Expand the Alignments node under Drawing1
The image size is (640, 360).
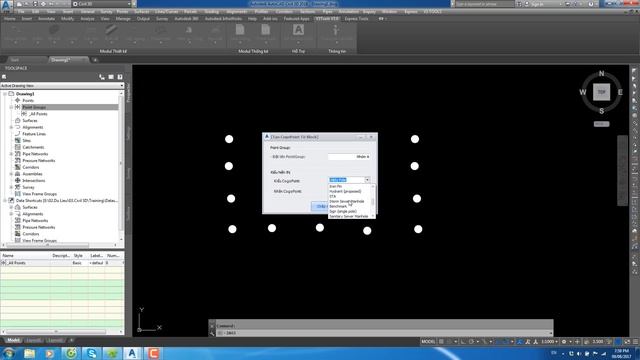(x=11, y=127)
